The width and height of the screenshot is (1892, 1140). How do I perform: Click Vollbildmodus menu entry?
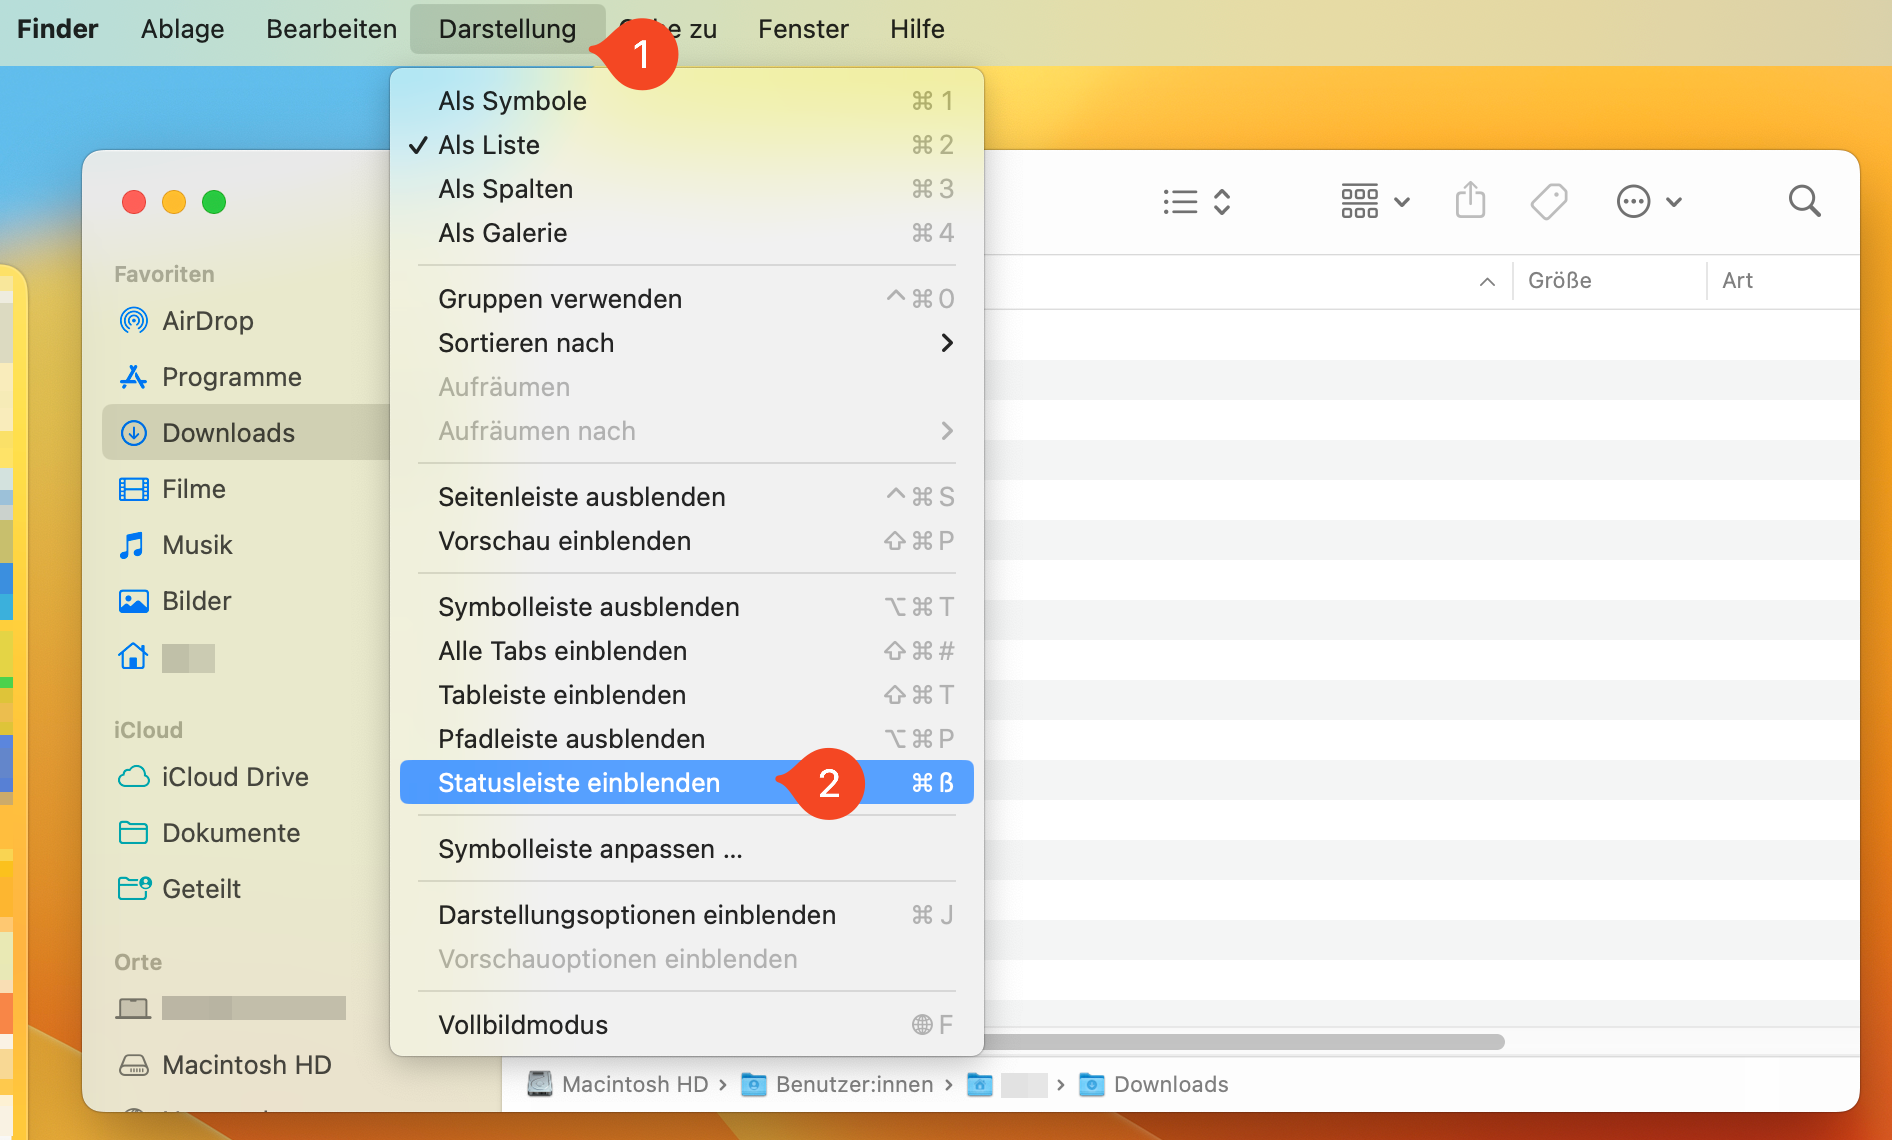coord(687,1025)
